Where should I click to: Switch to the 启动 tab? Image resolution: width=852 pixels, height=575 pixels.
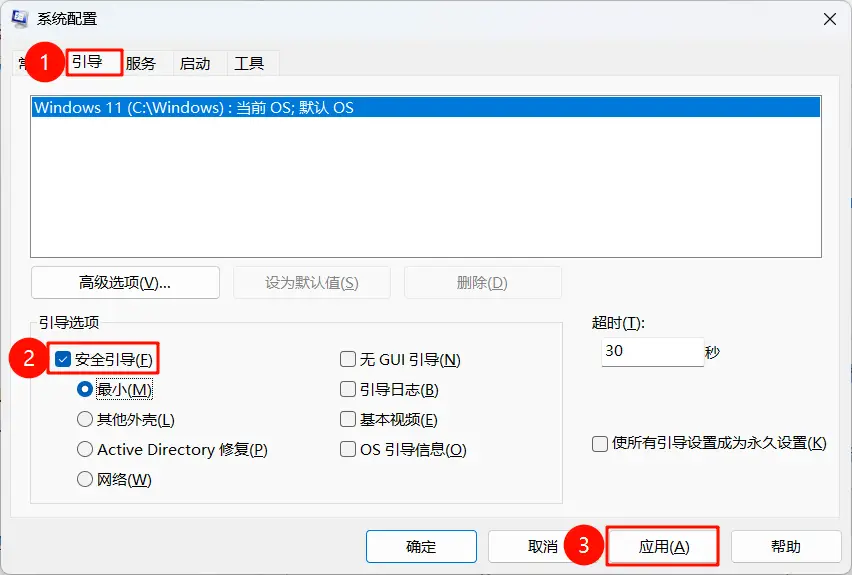click(195, 64)
